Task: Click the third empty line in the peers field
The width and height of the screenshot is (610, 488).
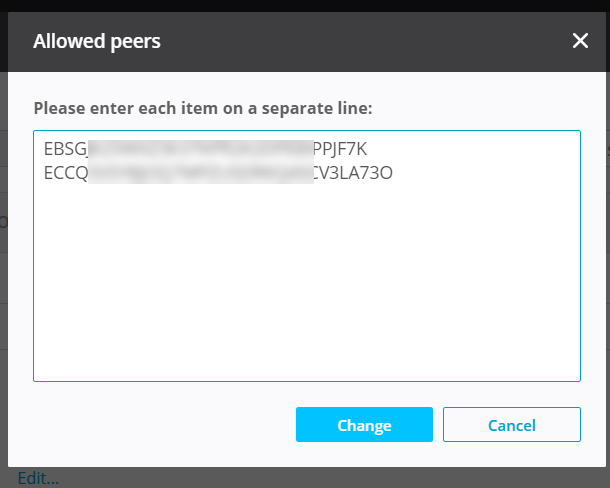Action: (200, 196)
